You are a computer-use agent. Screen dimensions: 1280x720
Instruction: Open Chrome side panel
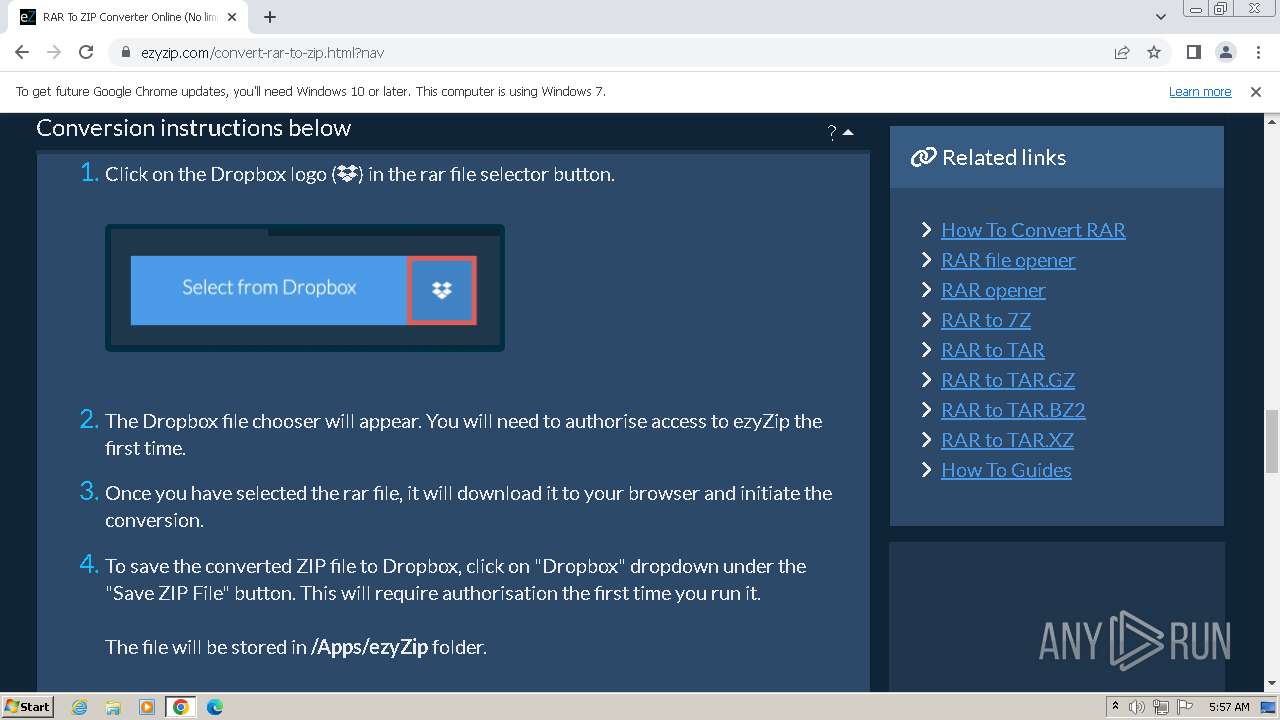pos(1193,52)
